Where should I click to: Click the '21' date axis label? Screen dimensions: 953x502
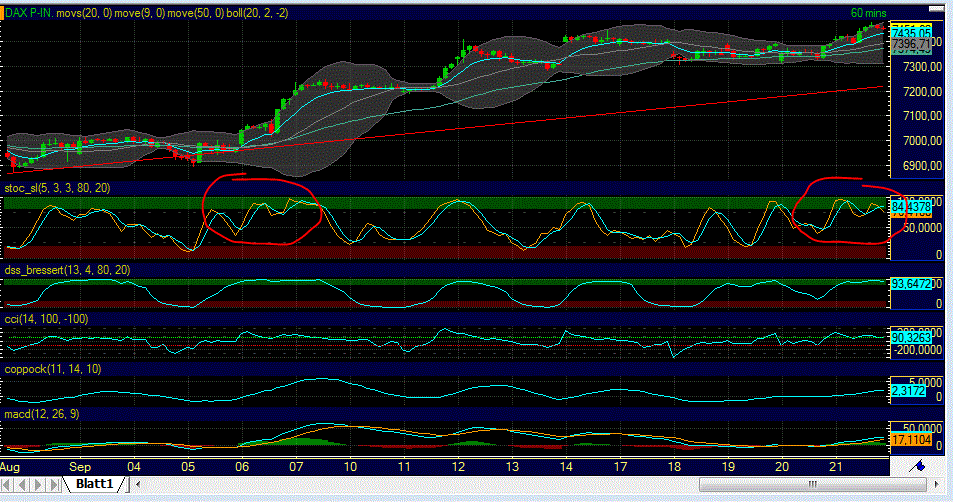click(836, 467)
